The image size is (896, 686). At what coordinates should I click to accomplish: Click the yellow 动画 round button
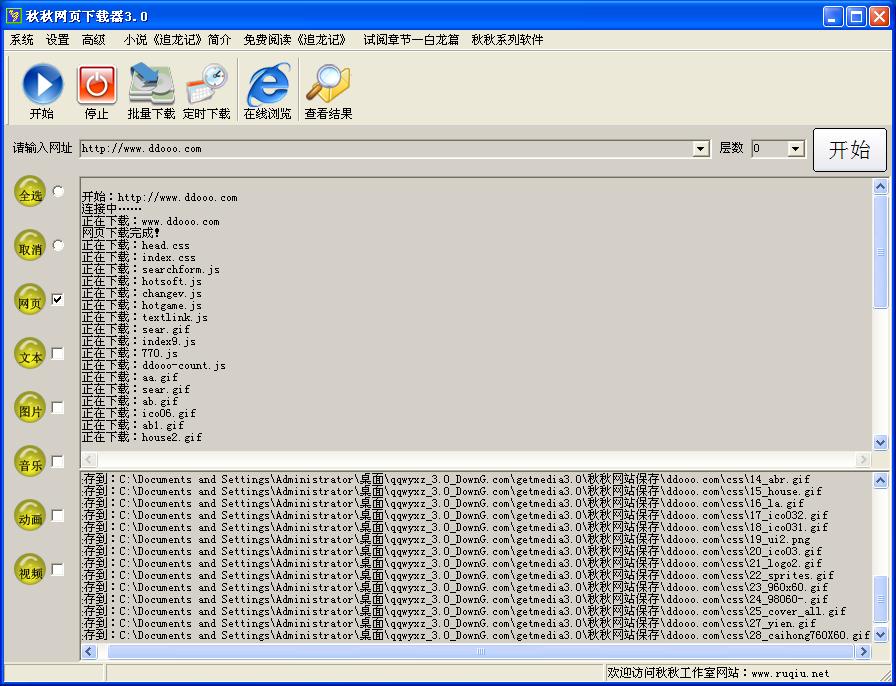click(x=30, y=516)
